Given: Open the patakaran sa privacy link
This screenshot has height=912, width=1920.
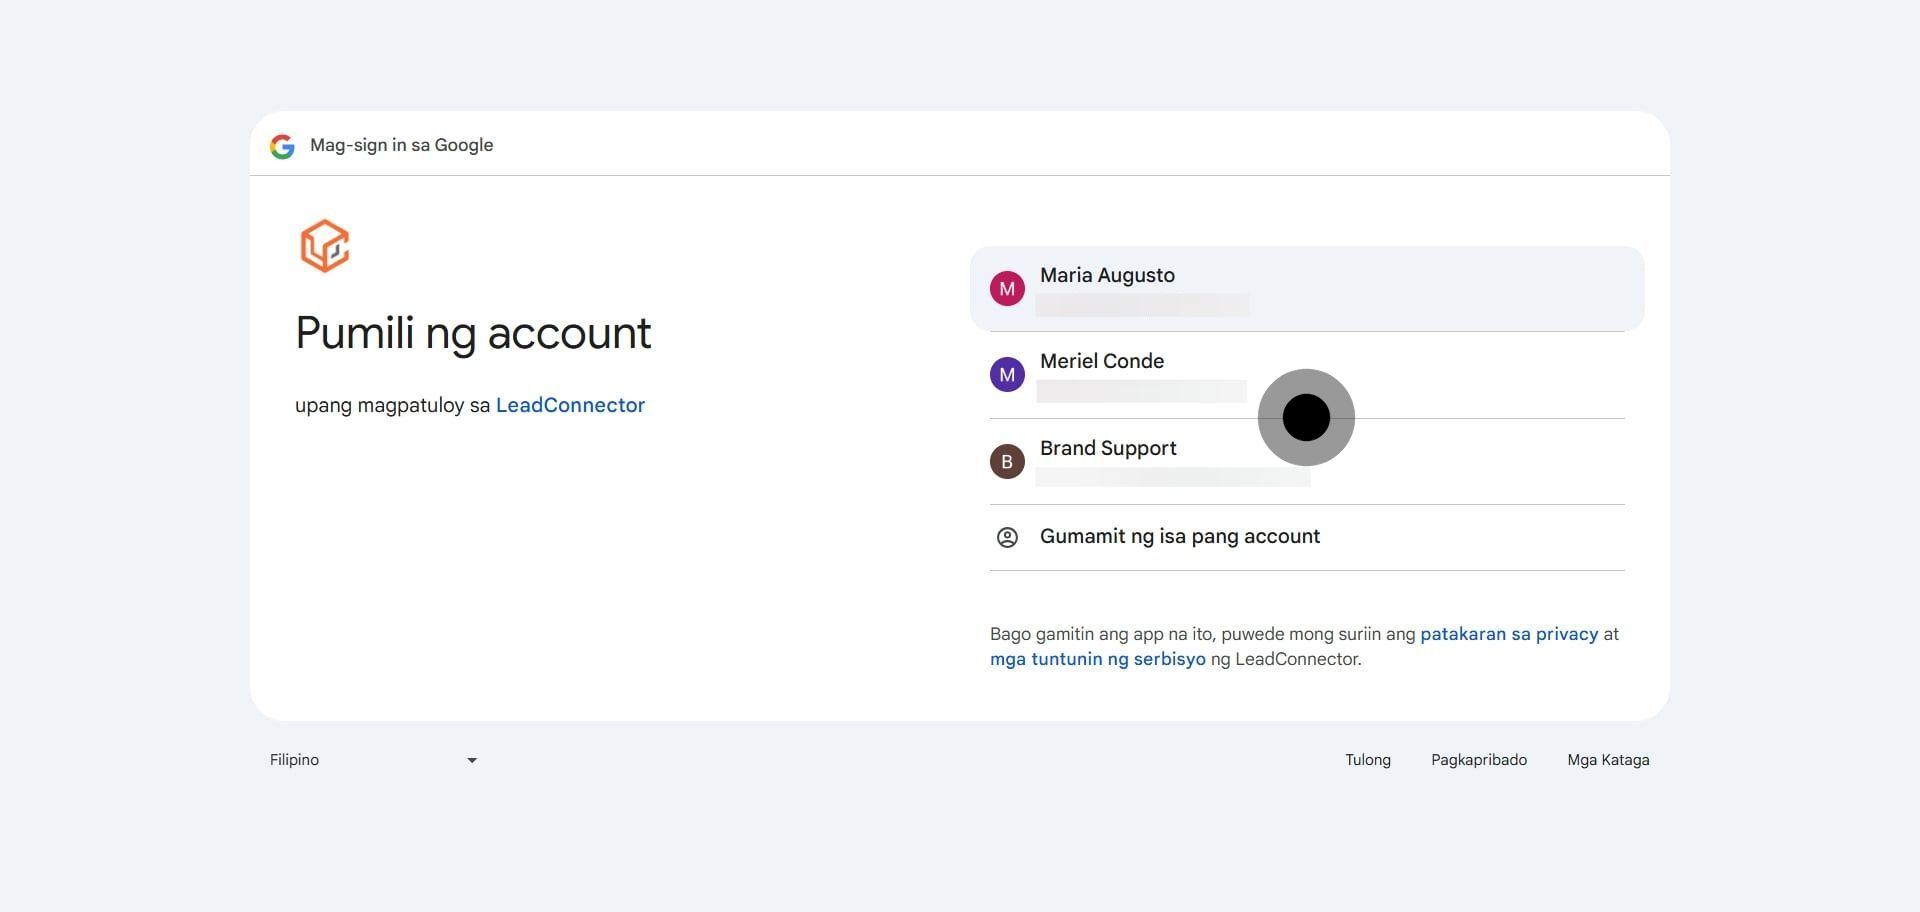Looking at the screenshot, I should coord(1509,634).
